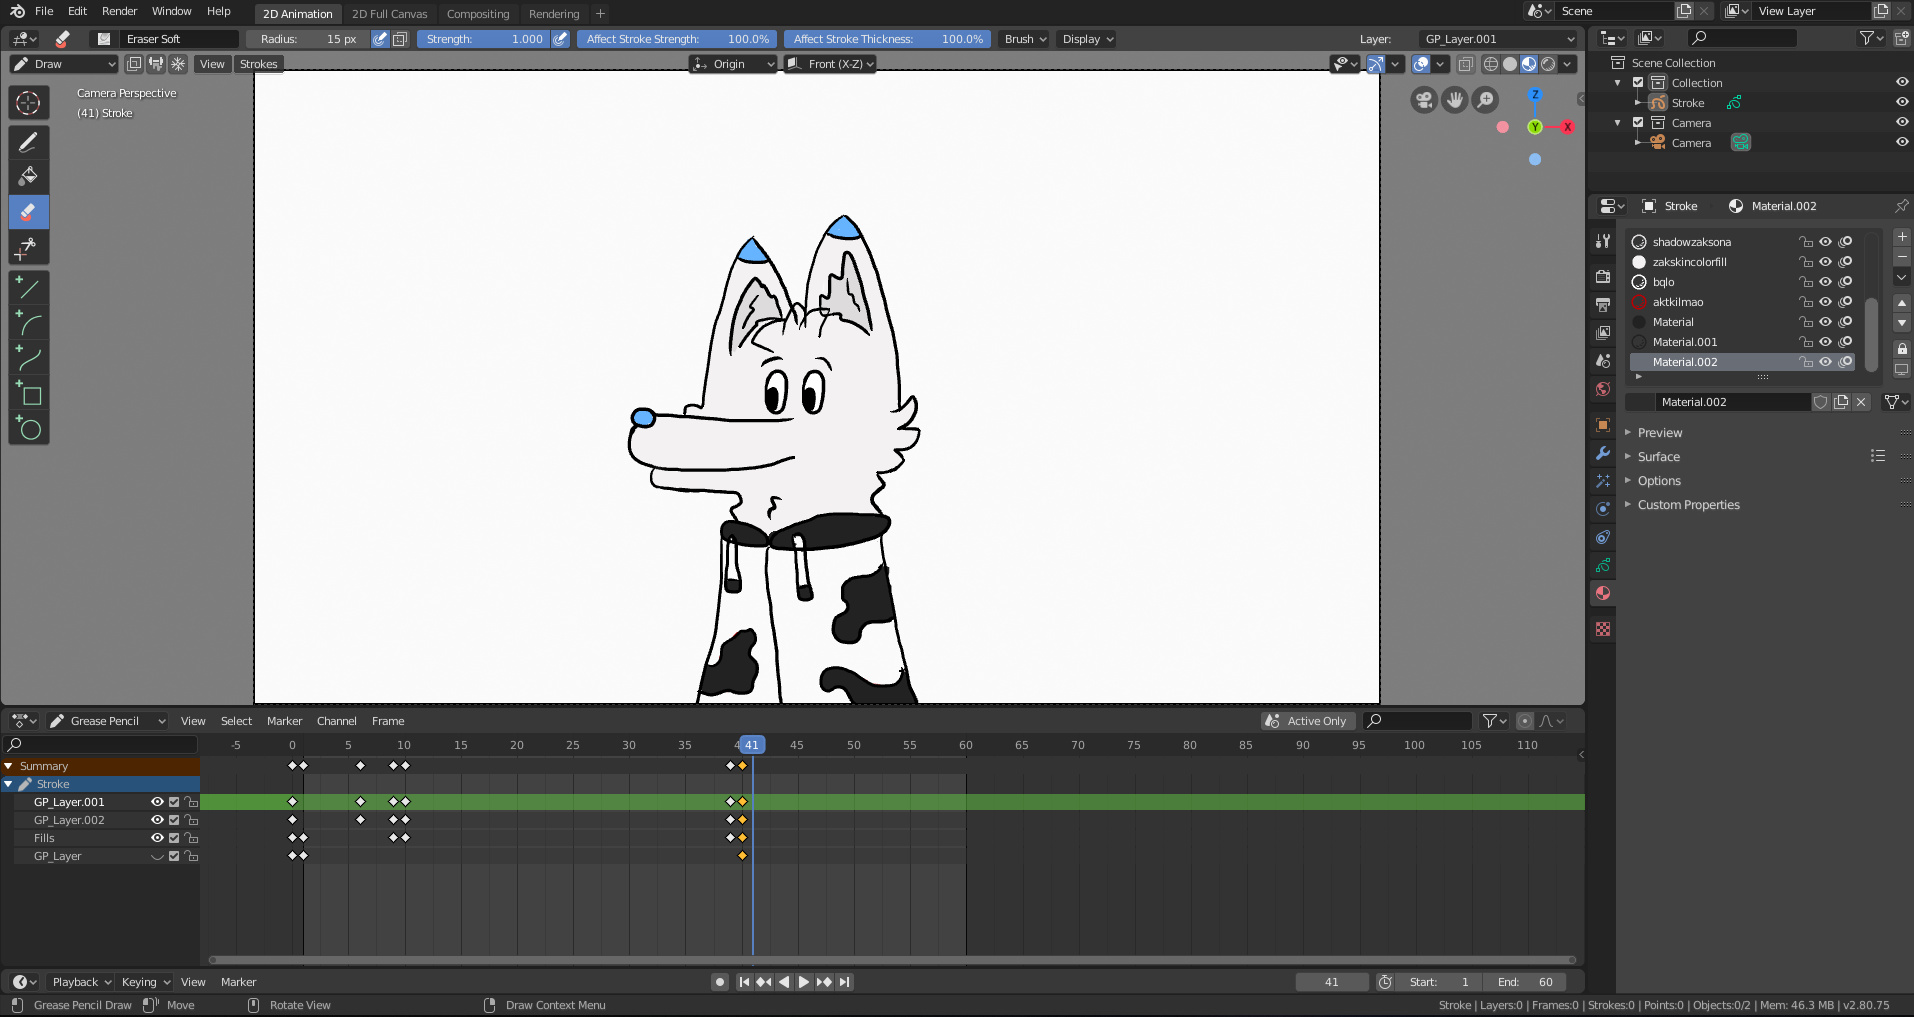Click the End frame field

coord(1525,982)
